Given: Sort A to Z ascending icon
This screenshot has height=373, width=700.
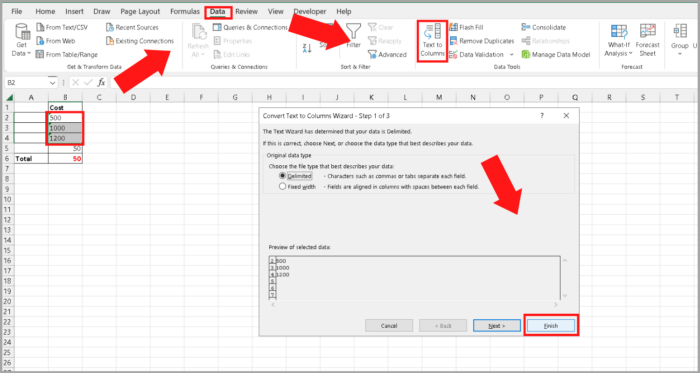Looking at the screenshot, I should 307,48.
